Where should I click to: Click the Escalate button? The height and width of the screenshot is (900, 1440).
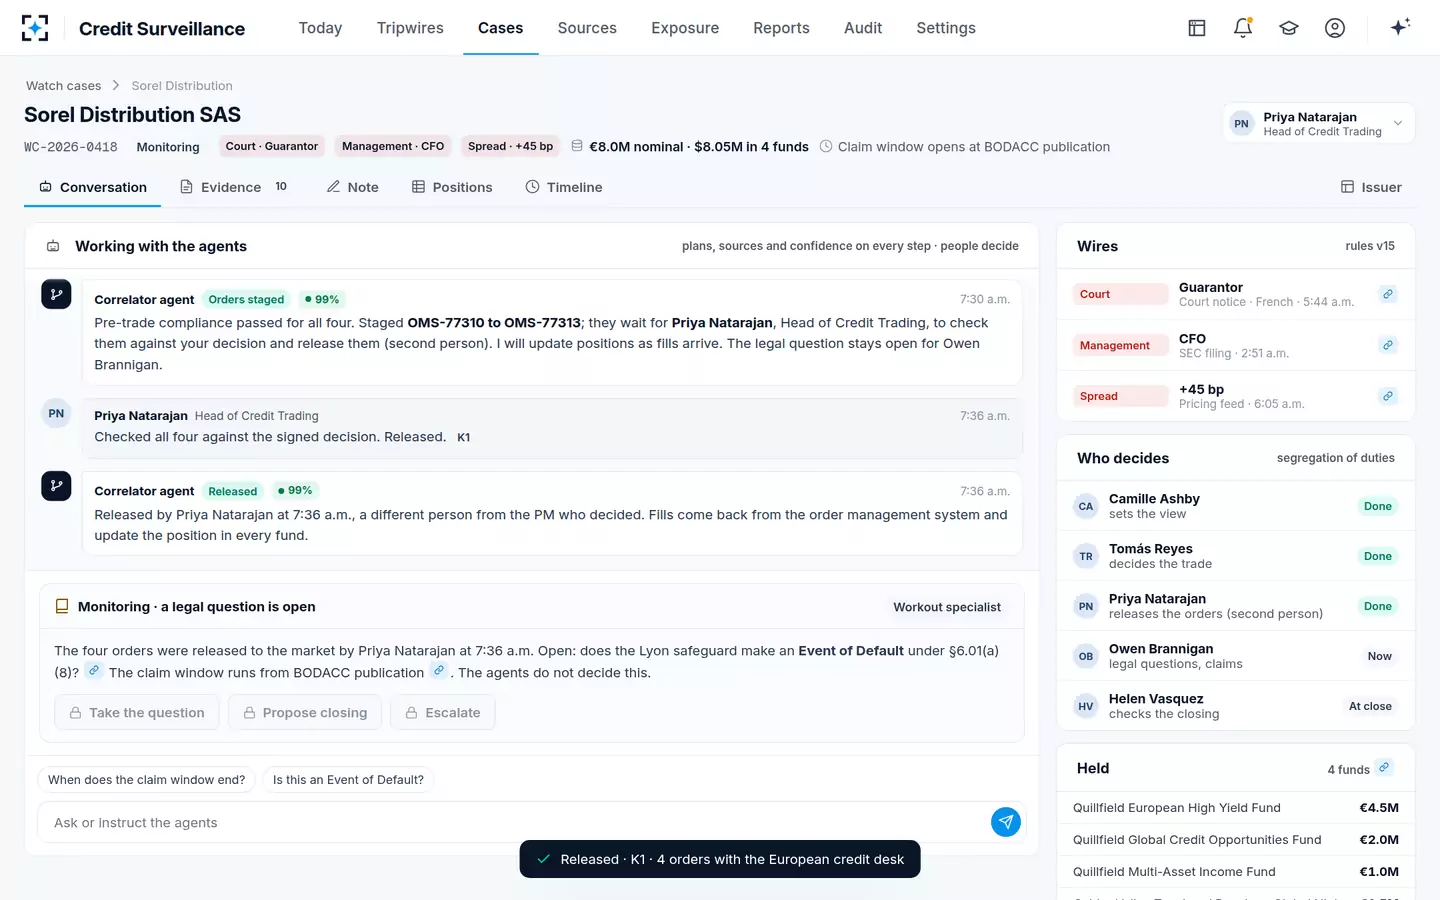tap(443, 712)
